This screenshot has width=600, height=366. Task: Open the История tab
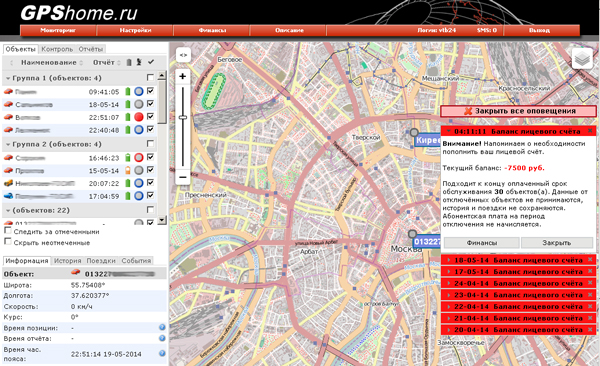[x=67, y=261]
